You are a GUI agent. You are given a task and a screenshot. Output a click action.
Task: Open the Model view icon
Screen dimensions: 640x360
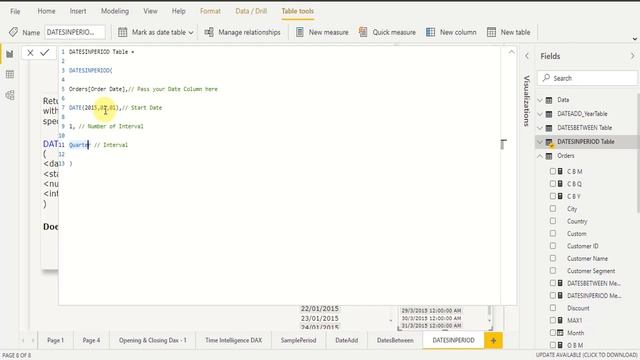10,95
